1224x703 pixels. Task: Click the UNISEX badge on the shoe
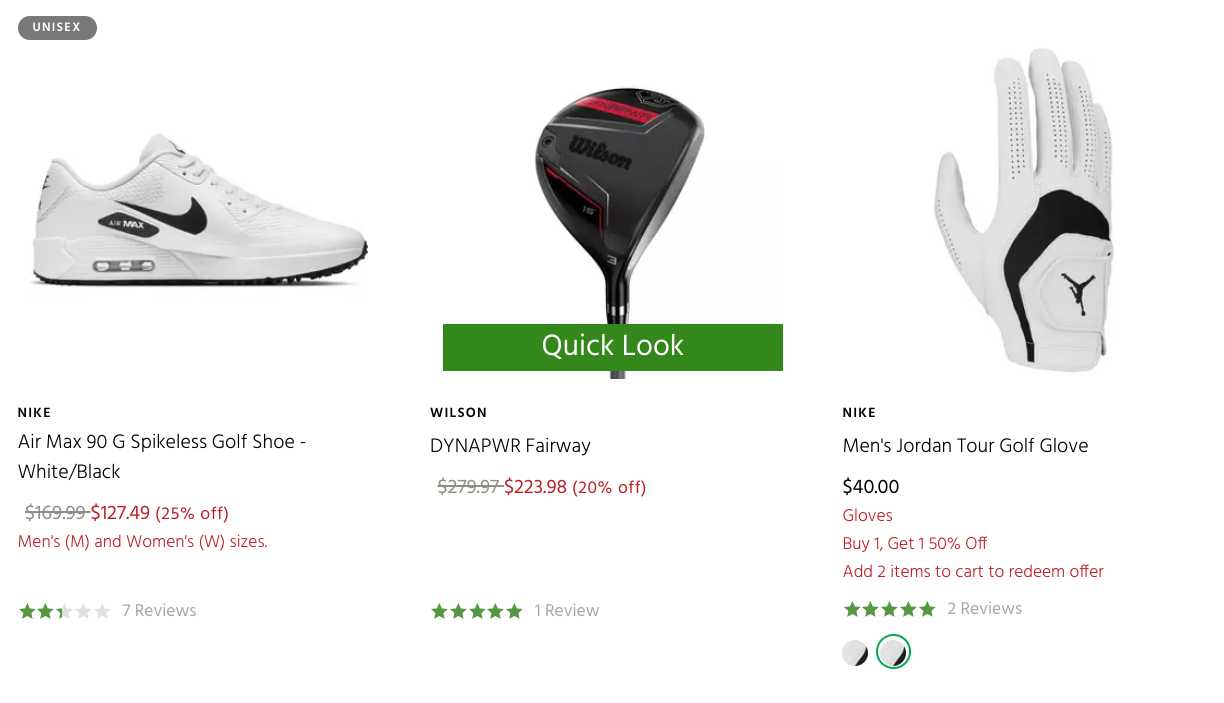[57, 27]
